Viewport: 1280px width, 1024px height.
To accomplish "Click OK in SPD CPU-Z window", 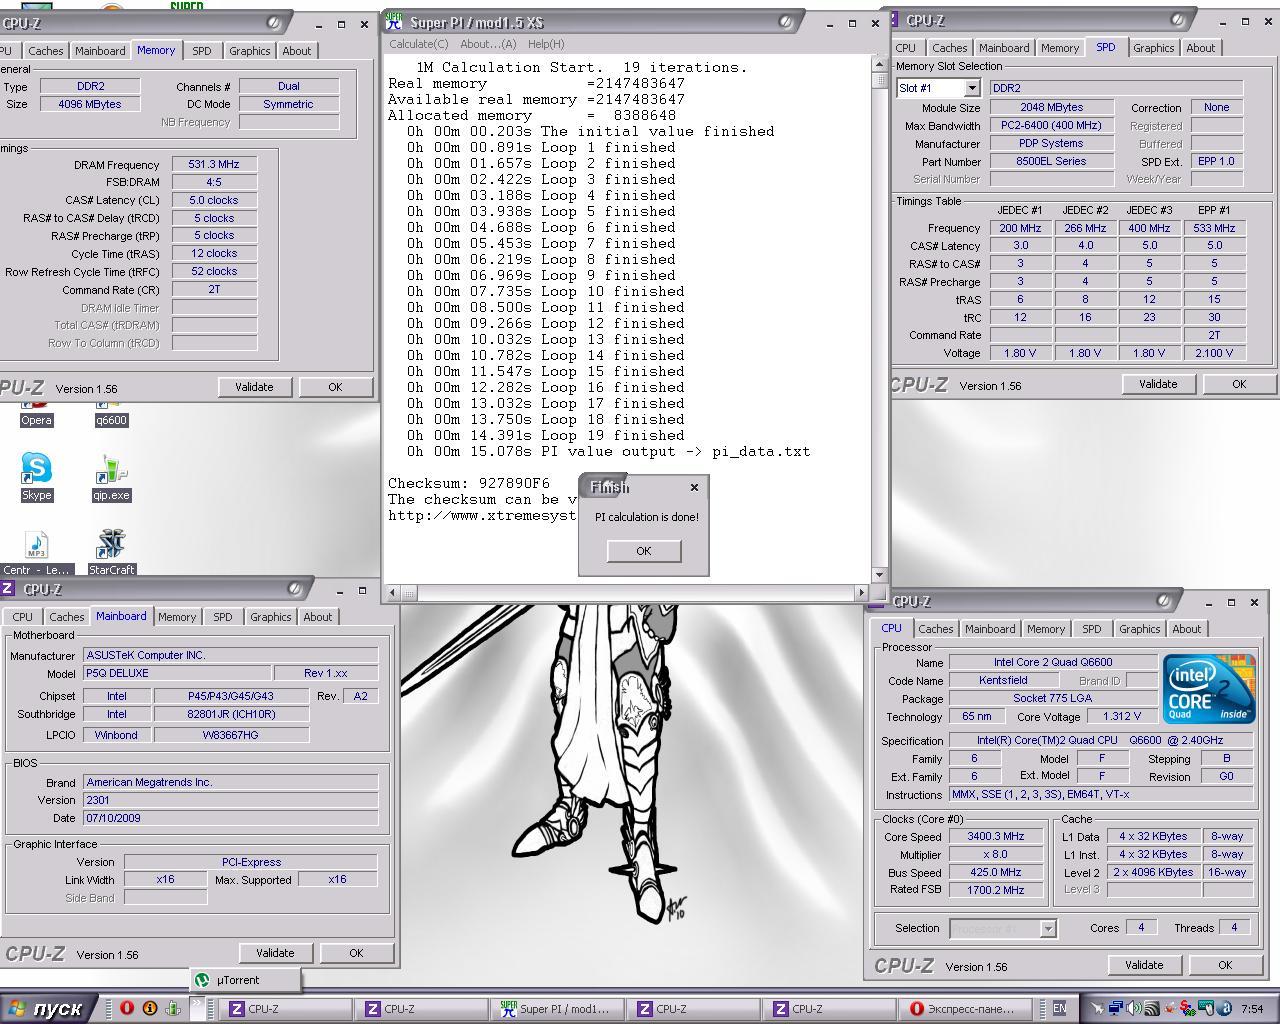I will tap(1239, 384).
